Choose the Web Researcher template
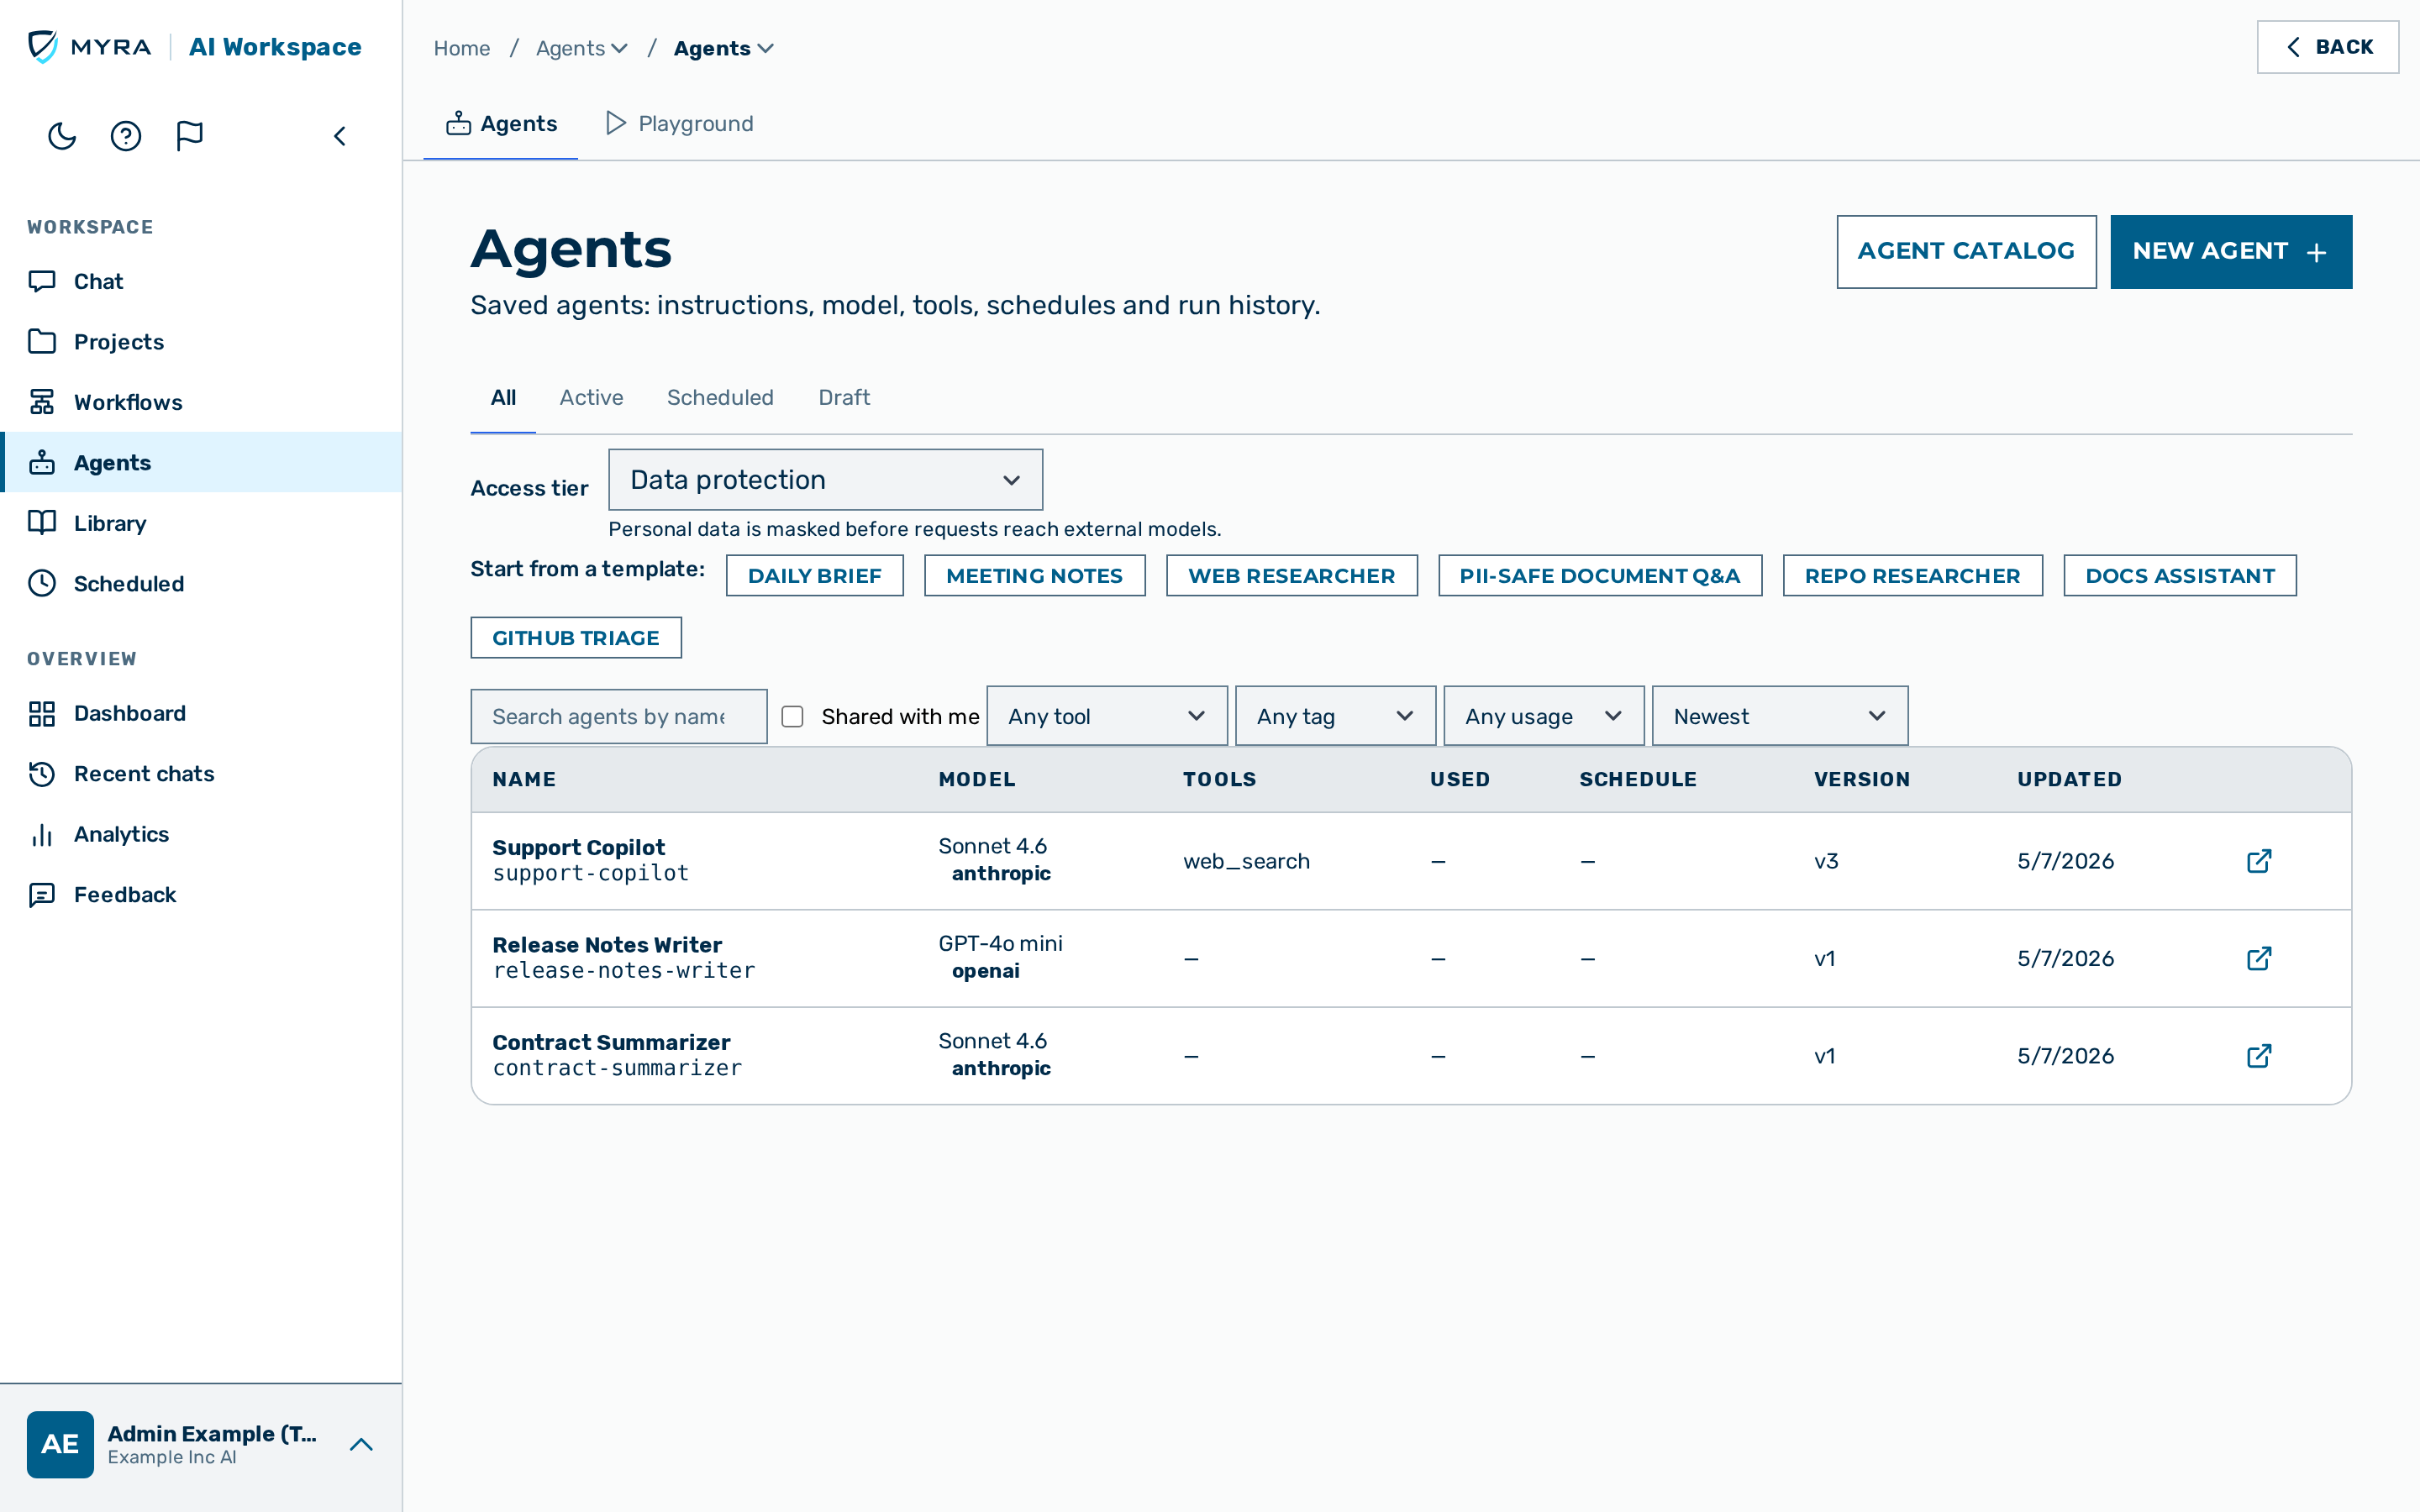The image size is (2420, 1512). [1291, 575]
